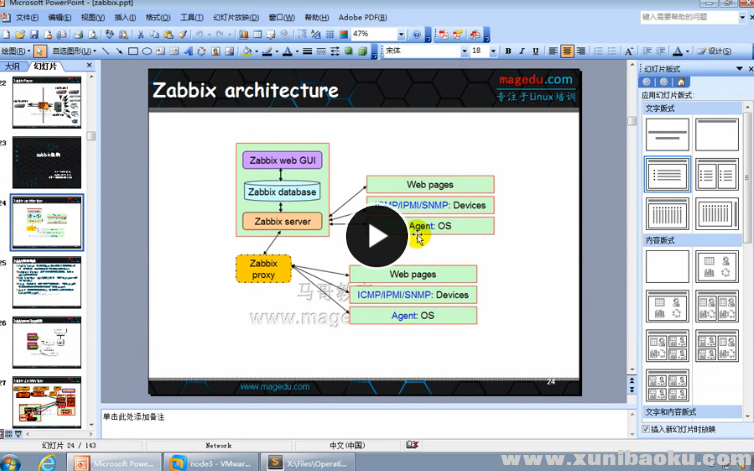Underline the selected text
This screenshot has width=754, height=471.
(x=535, y=51)
